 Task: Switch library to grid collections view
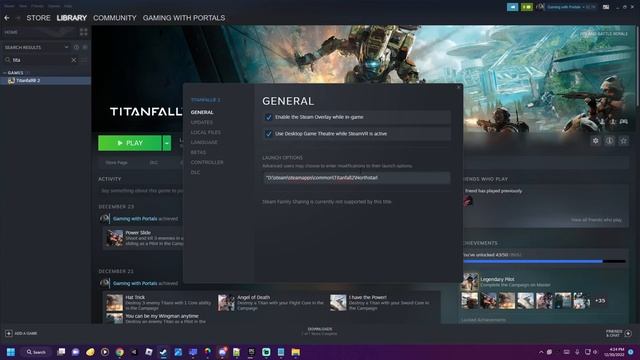click(x=84, y=32)
